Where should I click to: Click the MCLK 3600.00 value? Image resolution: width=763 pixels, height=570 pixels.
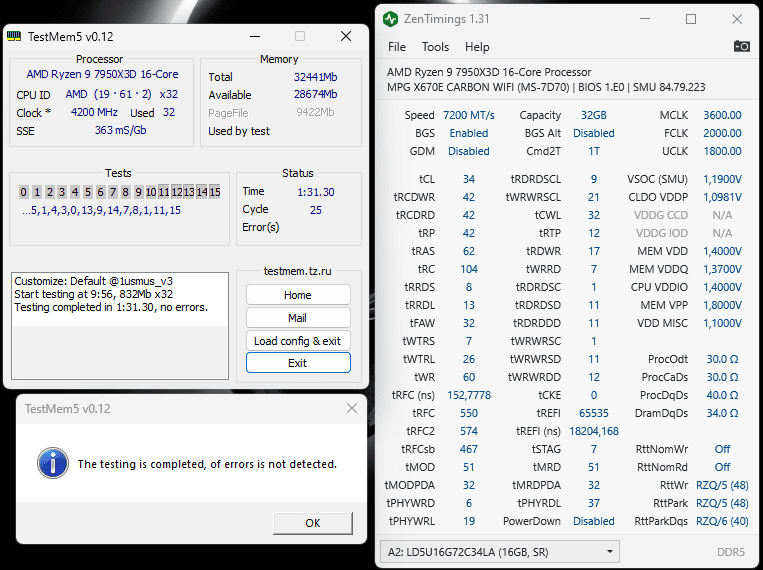point(722,115)
